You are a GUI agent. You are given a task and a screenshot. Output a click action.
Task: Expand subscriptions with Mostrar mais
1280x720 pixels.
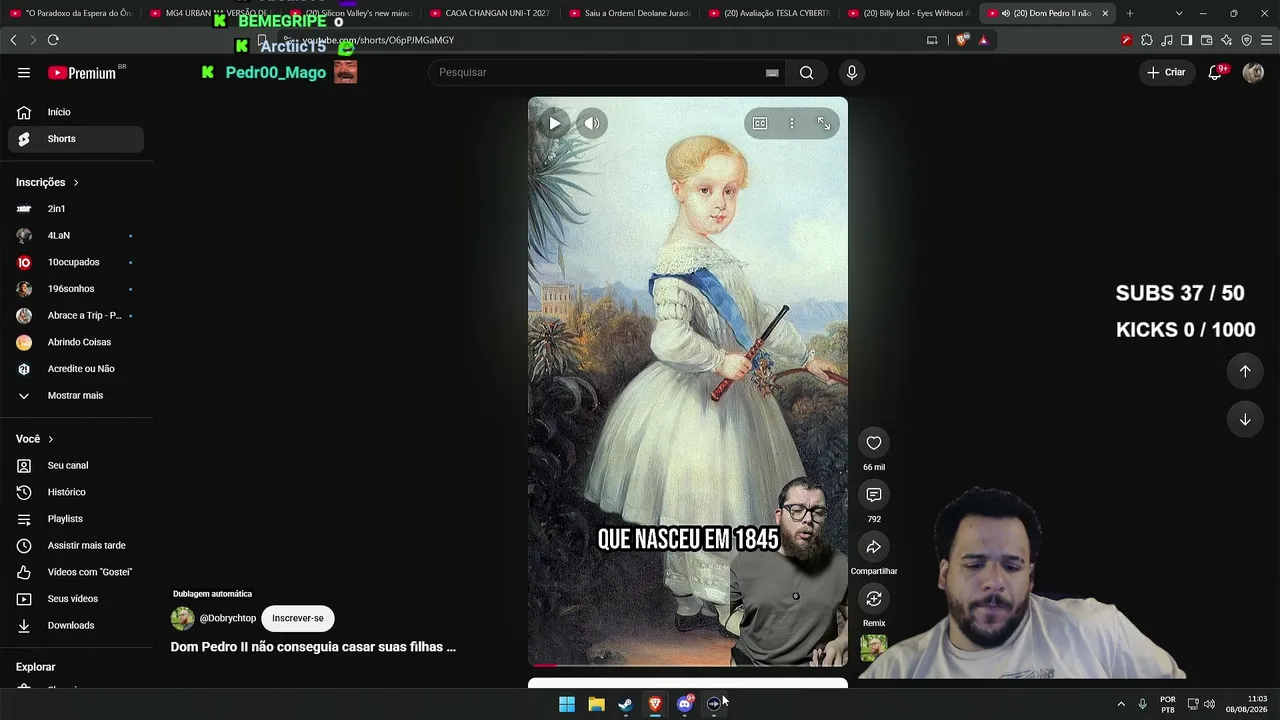click(76, 395)
